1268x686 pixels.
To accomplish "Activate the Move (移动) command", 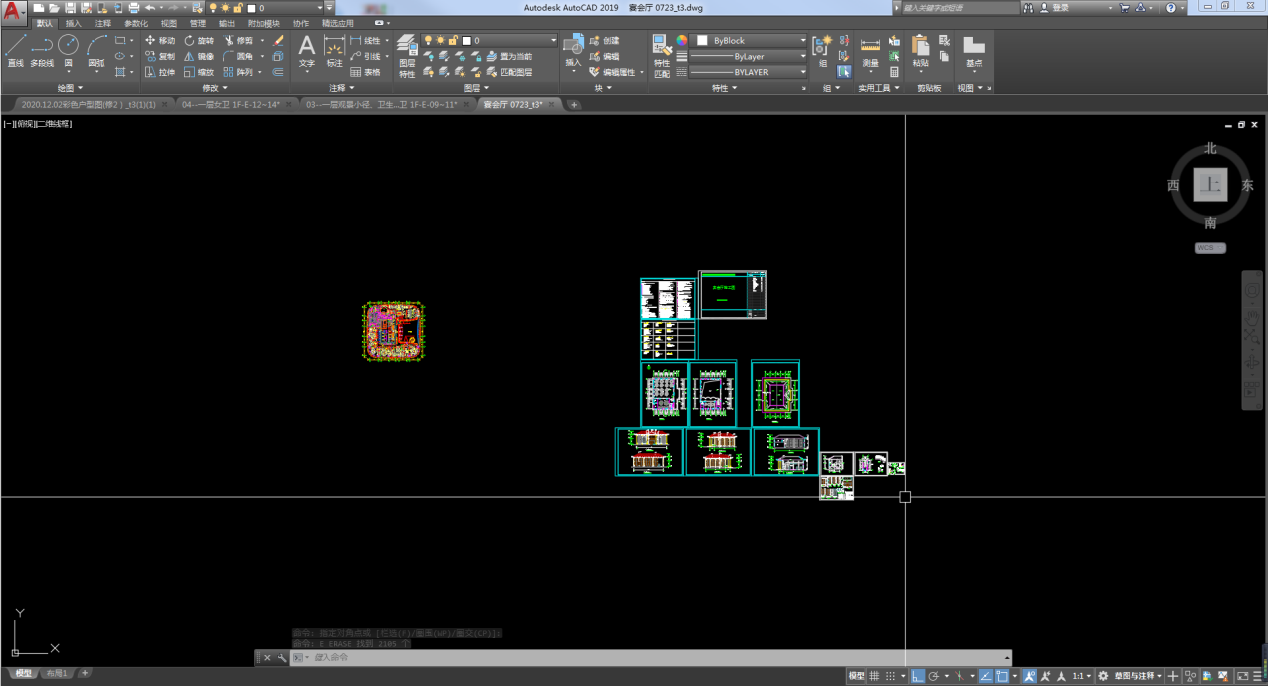I will [x=160, y=41].
